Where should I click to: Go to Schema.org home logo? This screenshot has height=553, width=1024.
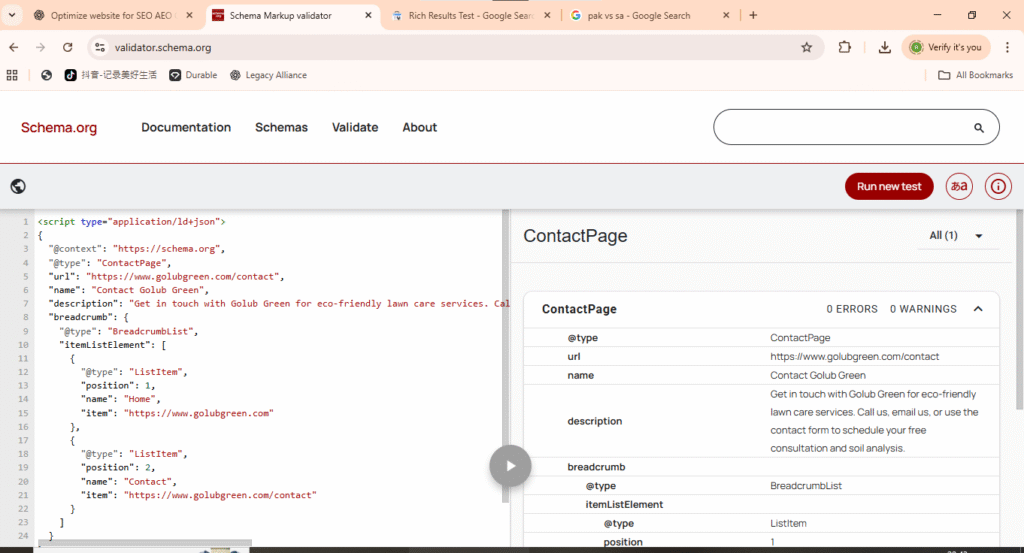coord(59,127)
